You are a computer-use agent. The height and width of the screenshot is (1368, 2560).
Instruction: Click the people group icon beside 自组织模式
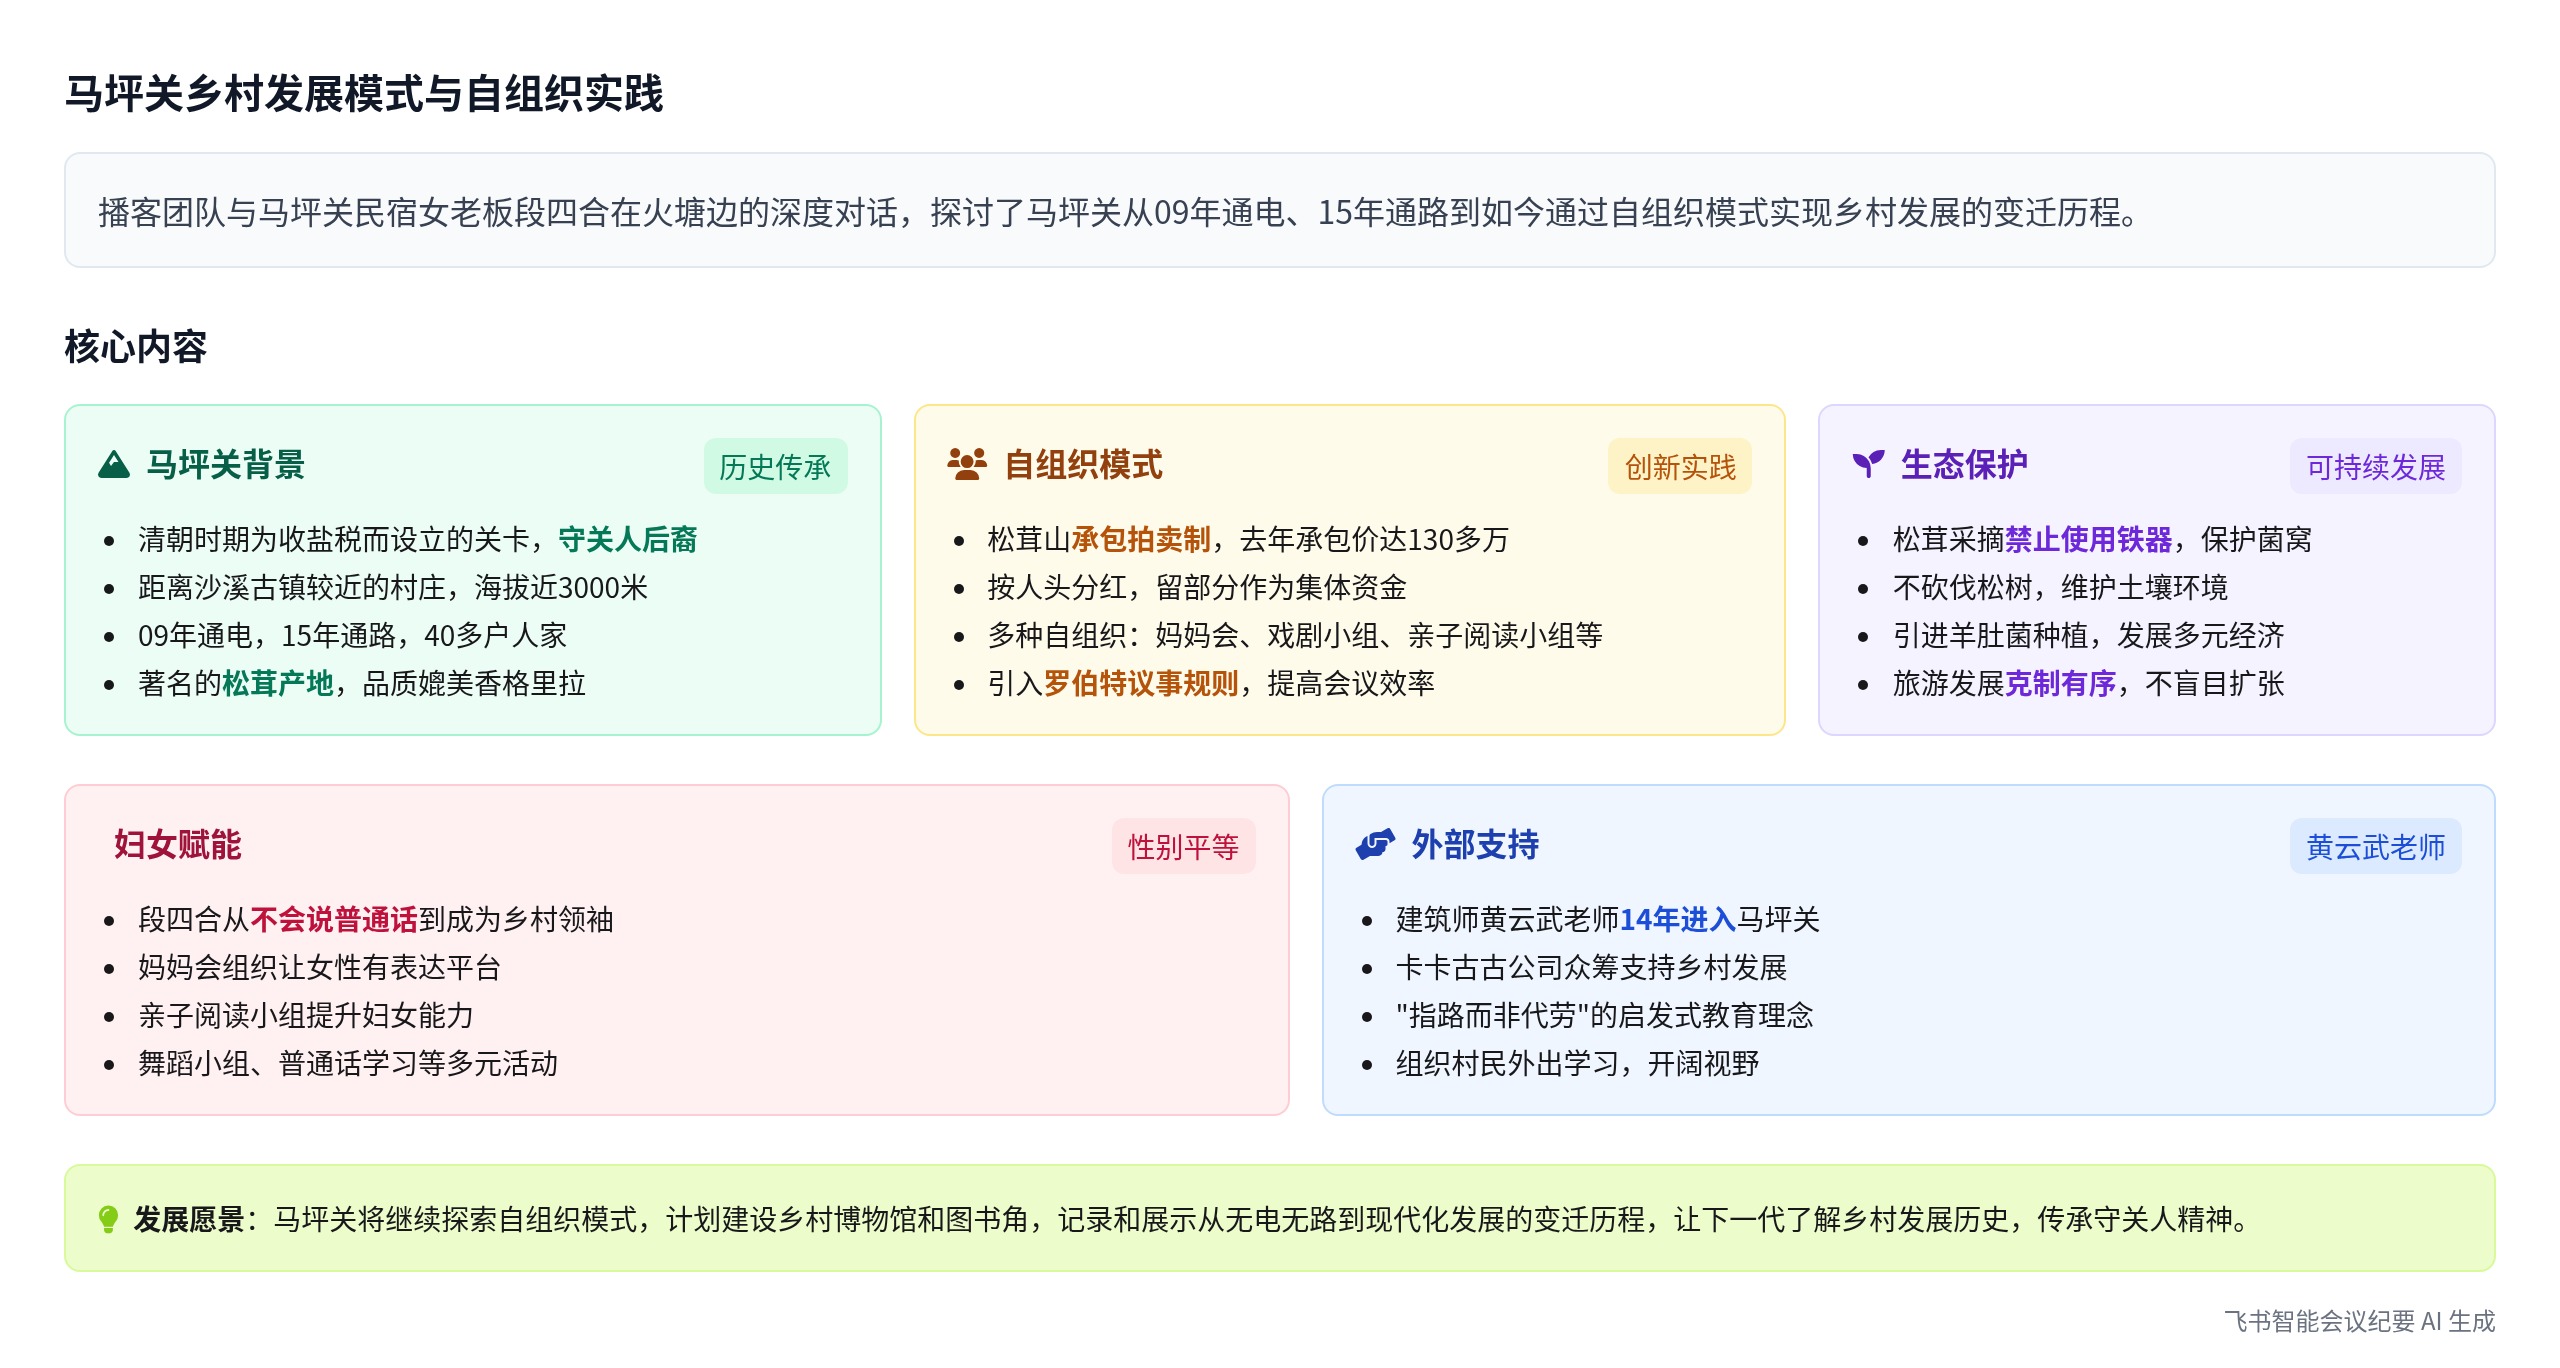966,465
